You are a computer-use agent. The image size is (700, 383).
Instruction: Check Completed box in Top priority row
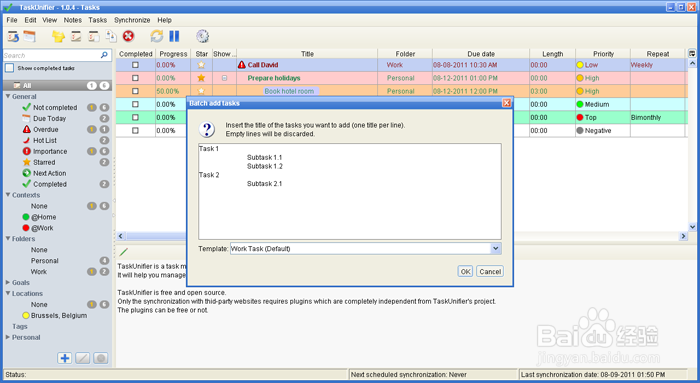click(135, 117)
